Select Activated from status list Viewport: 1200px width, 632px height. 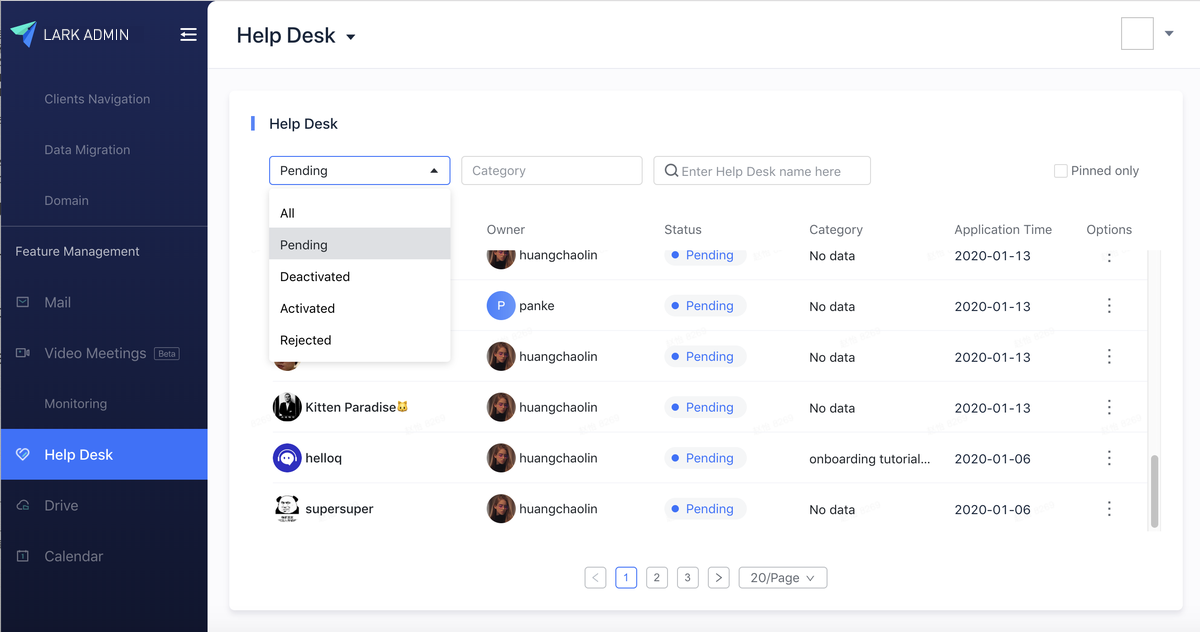[308, 309]
